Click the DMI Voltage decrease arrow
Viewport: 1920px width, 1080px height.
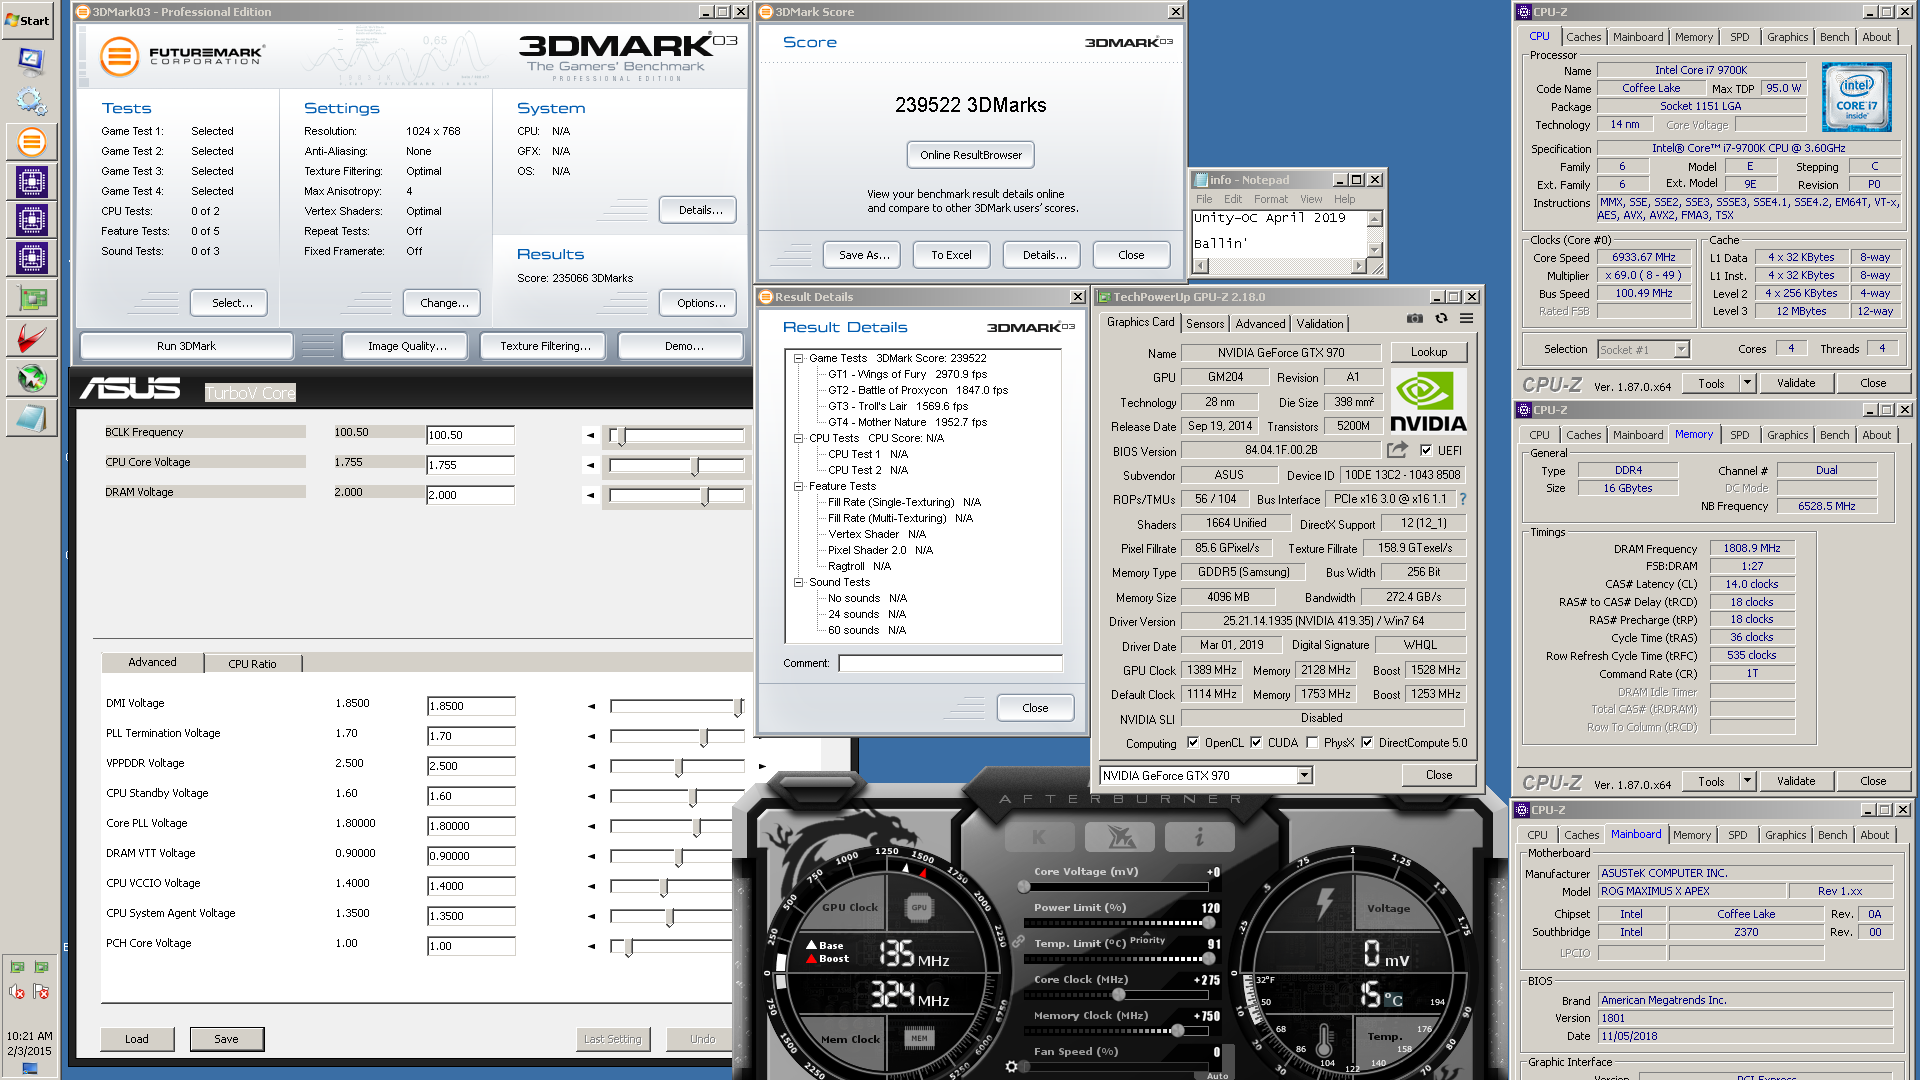tap(591, 706)
